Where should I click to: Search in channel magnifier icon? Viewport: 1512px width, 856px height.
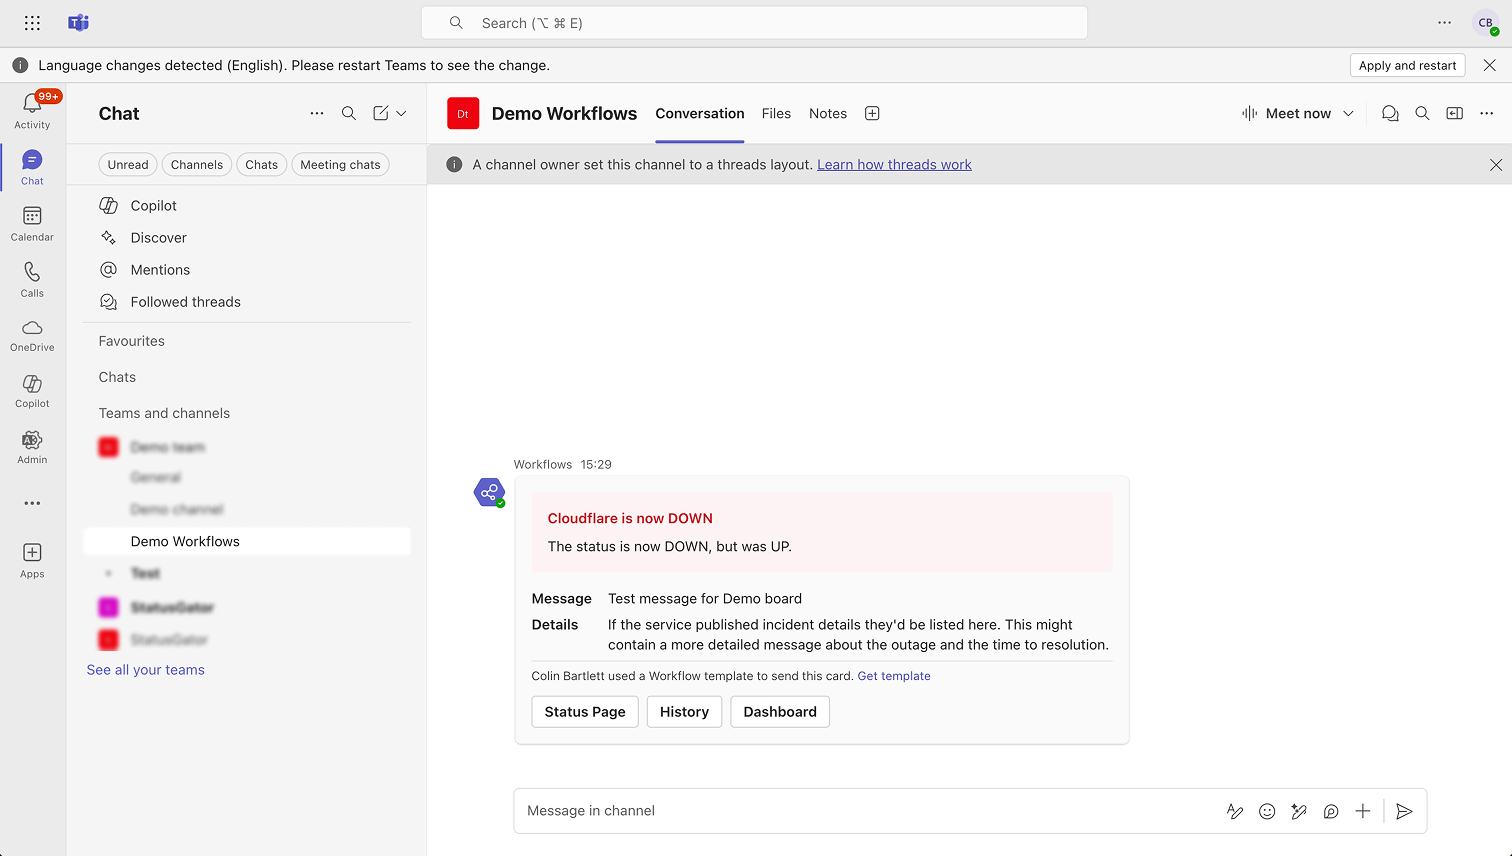(x=1422, y=113)
